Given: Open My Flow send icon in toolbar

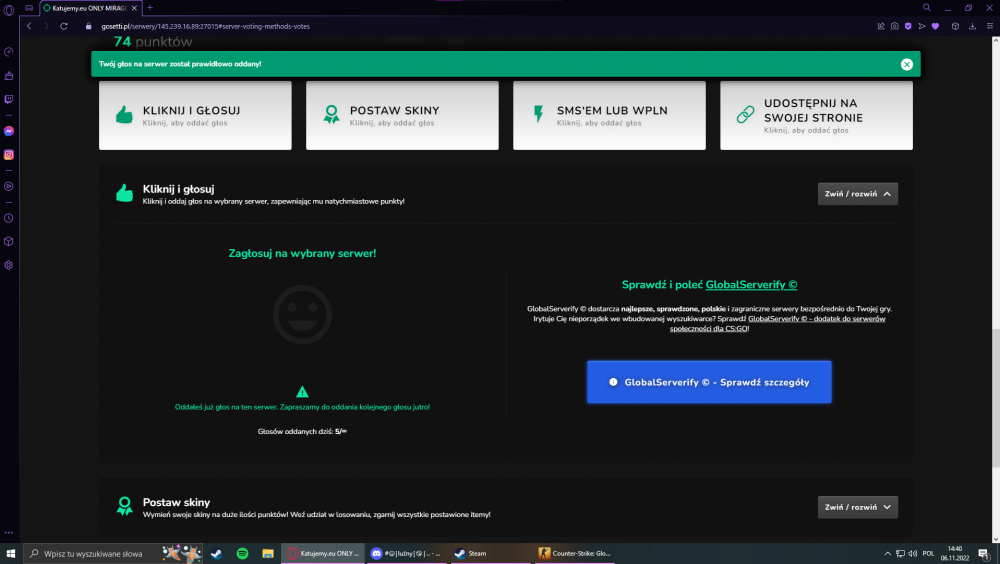Looking at the screenshot, I should tap(922, 26).
